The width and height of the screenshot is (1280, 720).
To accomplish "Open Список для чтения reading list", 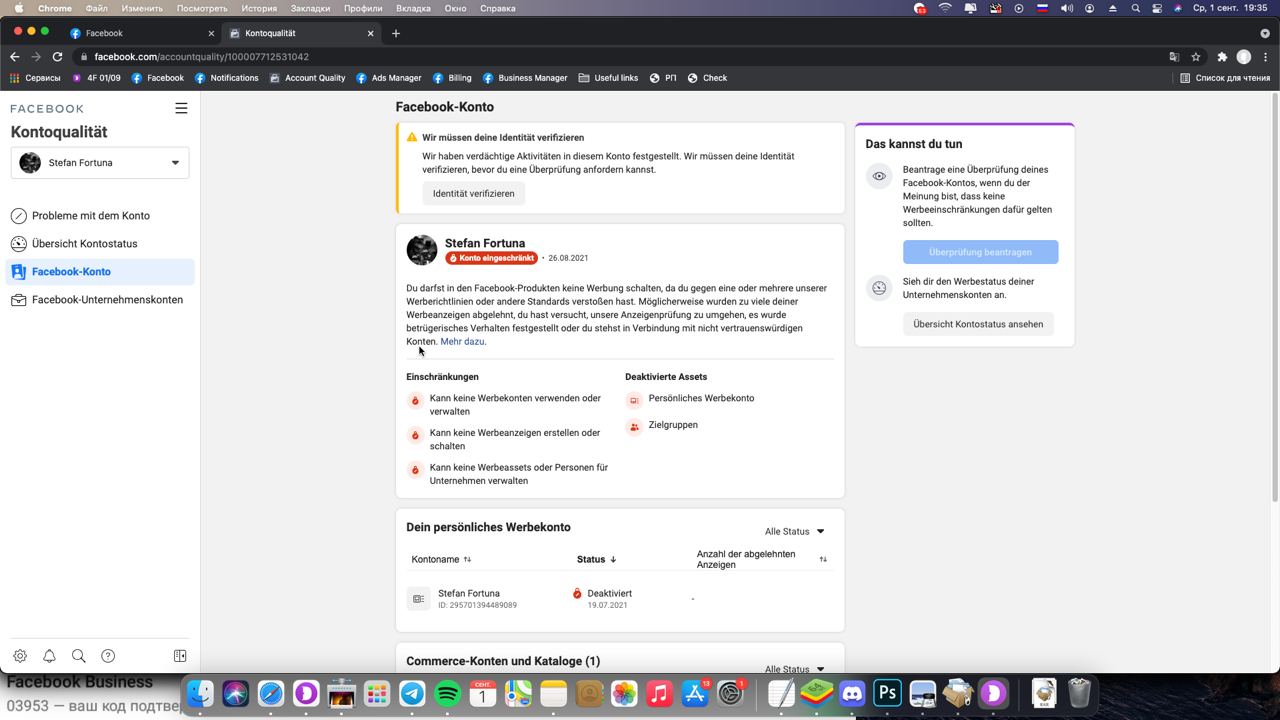I will coord(1225,78).
